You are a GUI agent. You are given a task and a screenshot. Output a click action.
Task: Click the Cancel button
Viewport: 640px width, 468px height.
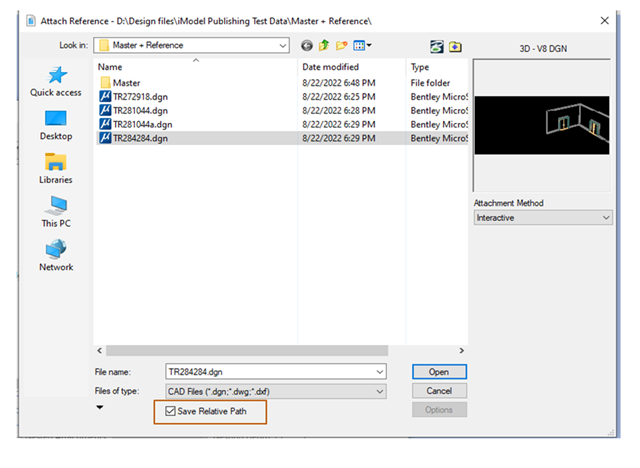click(x=439, y=391)
